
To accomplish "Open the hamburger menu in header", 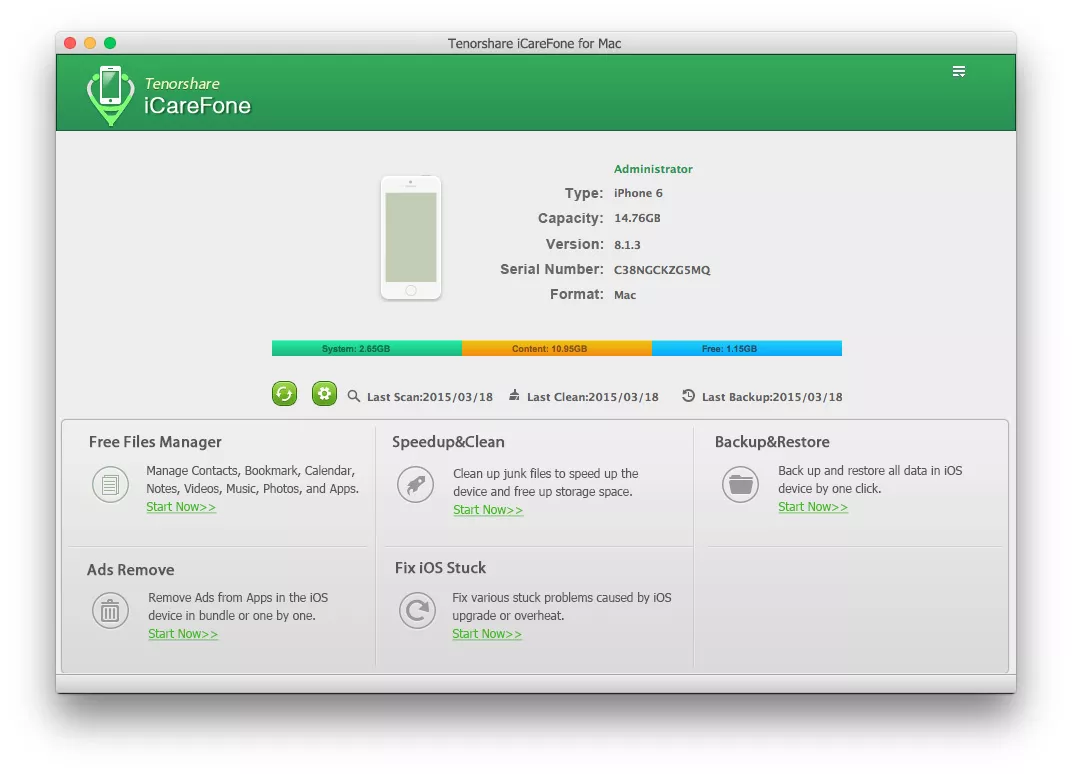I will 959,71.
